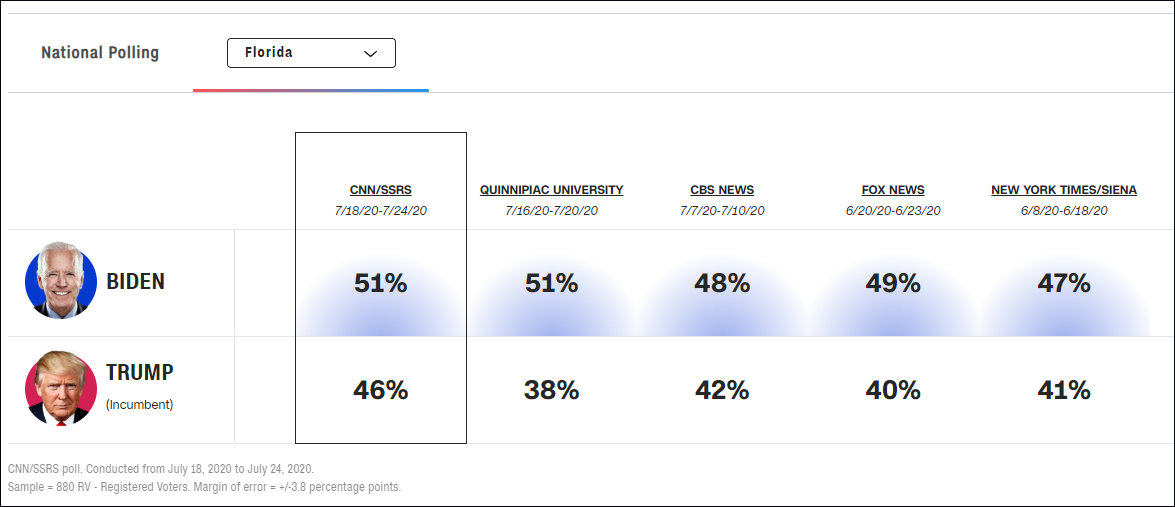Select Trump's 41% NYT/Siena result

tap(1064, 390)
